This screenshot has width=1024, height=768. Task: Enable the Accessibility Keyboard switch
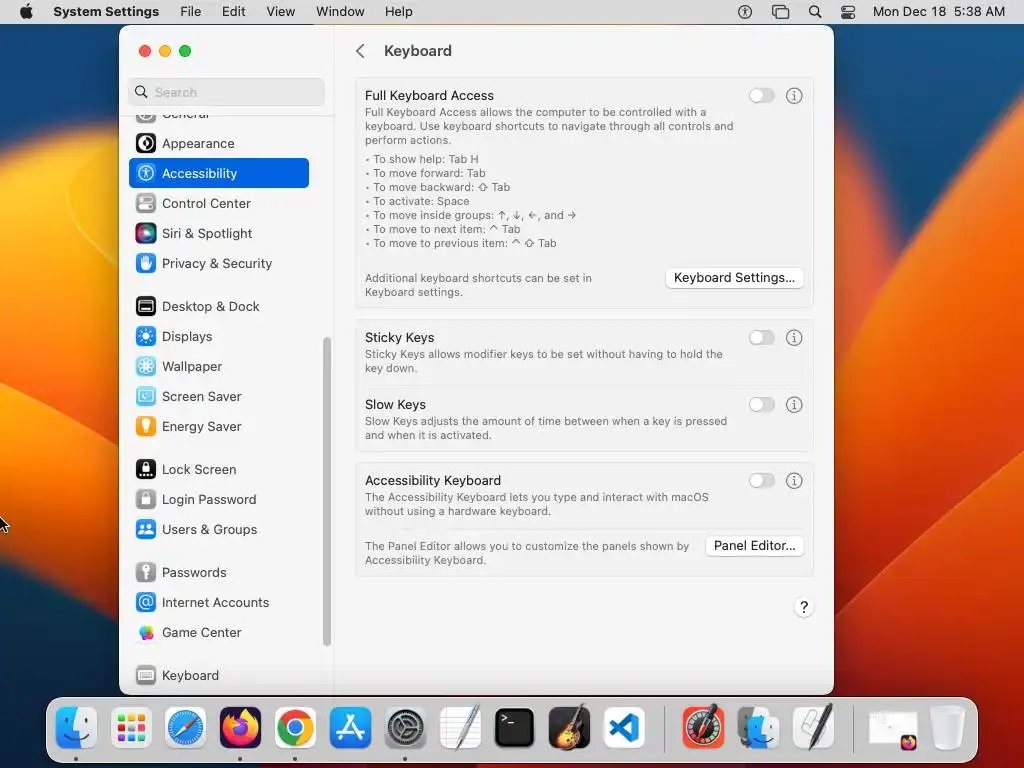point(761,481)
